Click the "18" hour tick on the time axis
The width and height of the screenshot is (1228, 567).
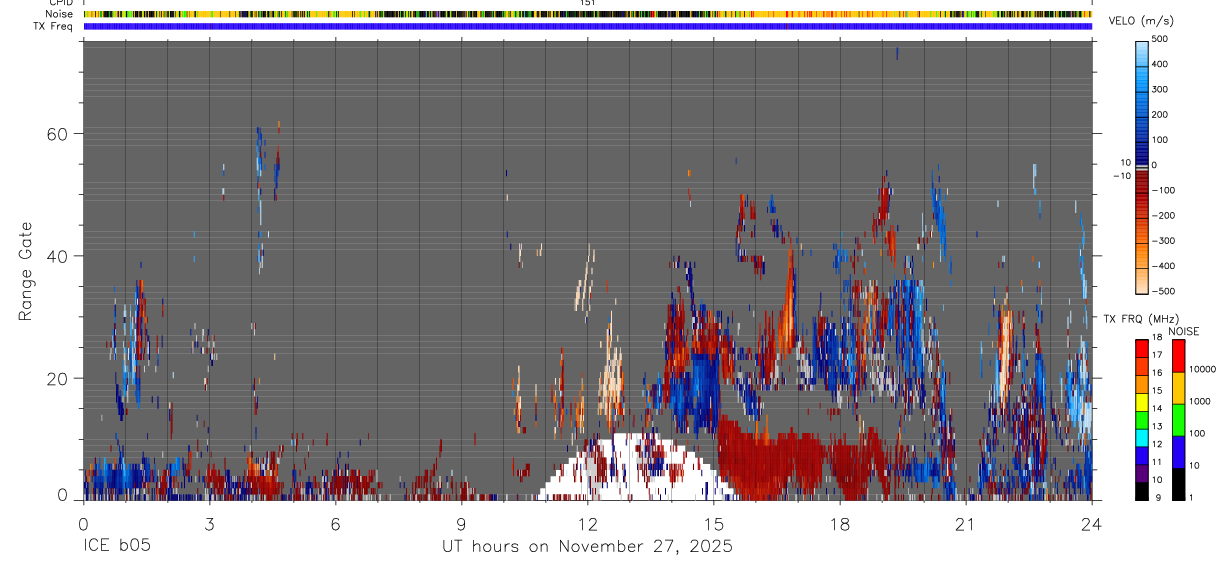840,523
